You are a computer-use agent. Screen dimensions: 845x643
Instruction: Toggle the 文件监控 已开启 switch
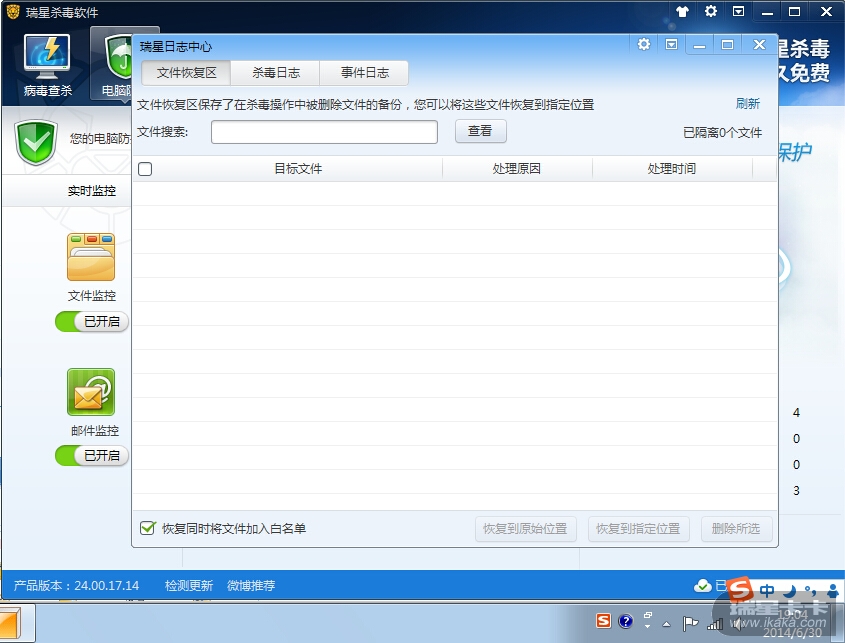[x=92, y=322]
